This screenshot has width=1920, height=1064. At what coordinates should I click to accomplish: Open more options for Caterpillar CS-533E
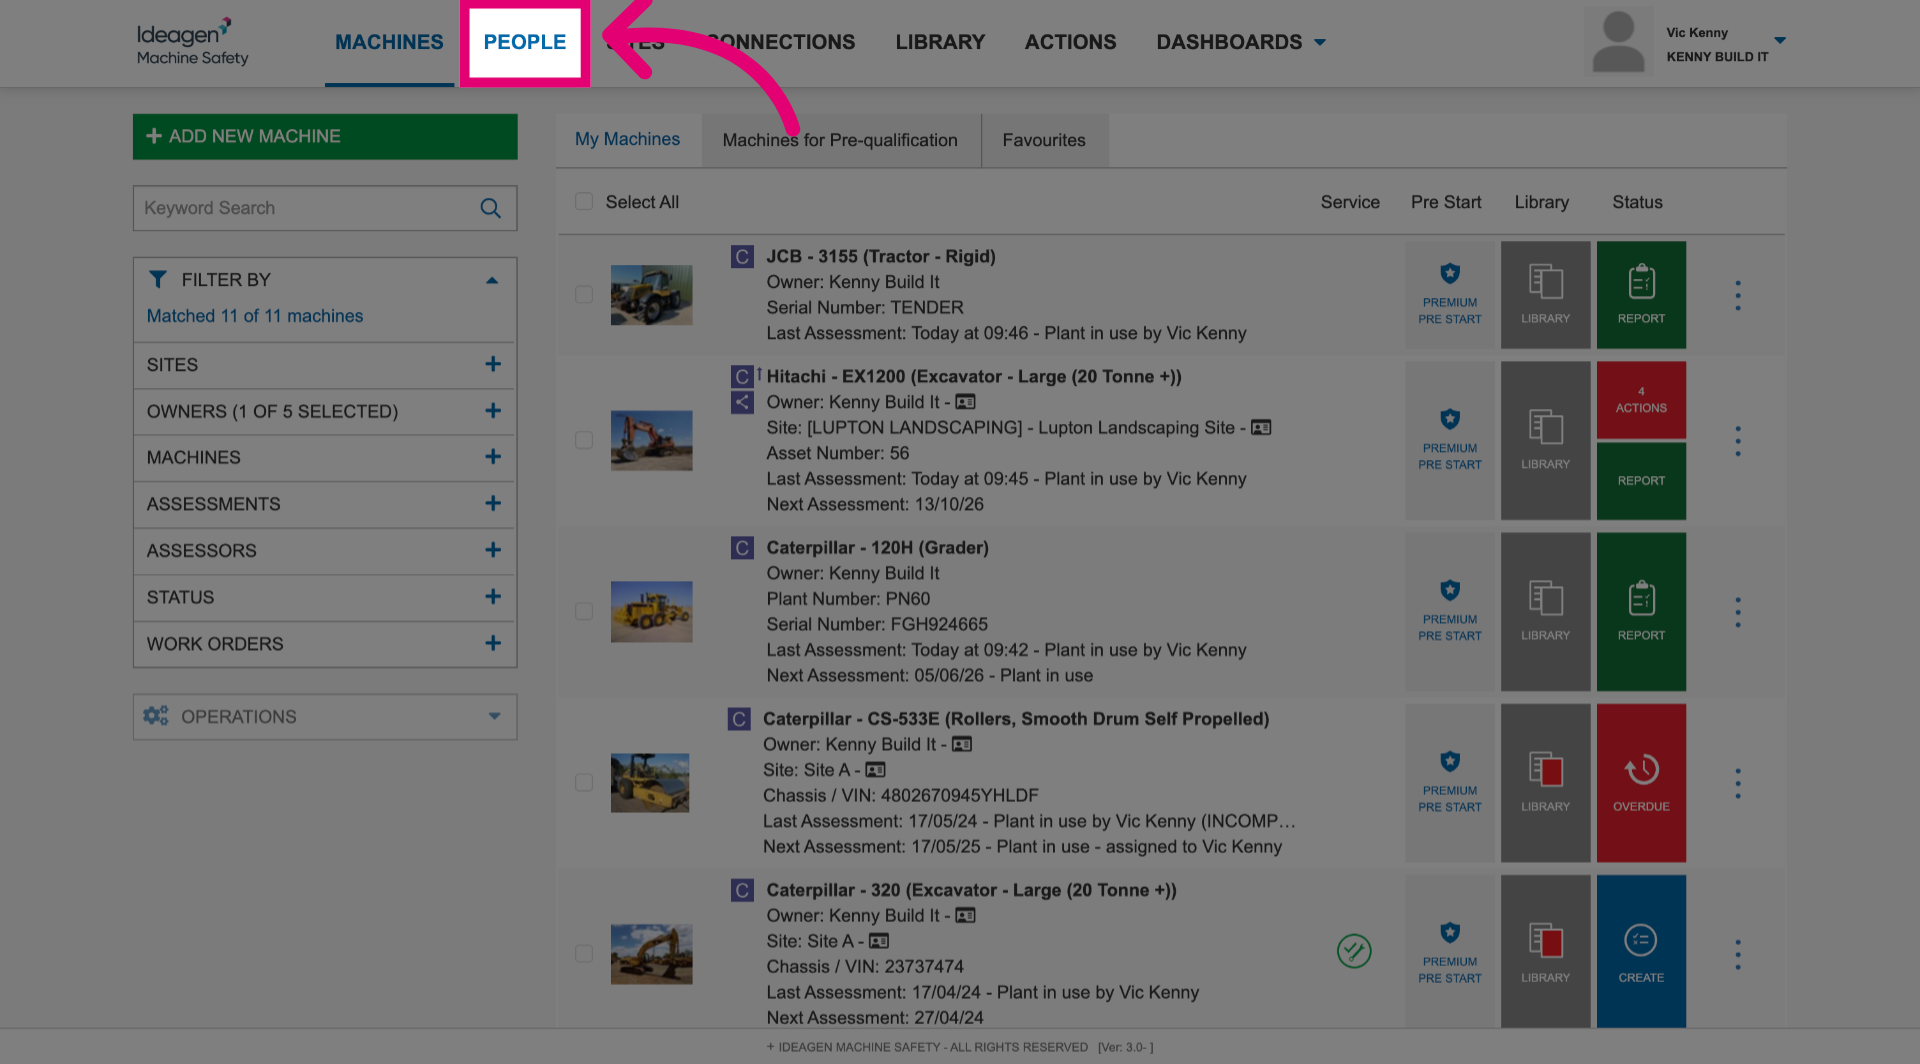(1738, 783)
